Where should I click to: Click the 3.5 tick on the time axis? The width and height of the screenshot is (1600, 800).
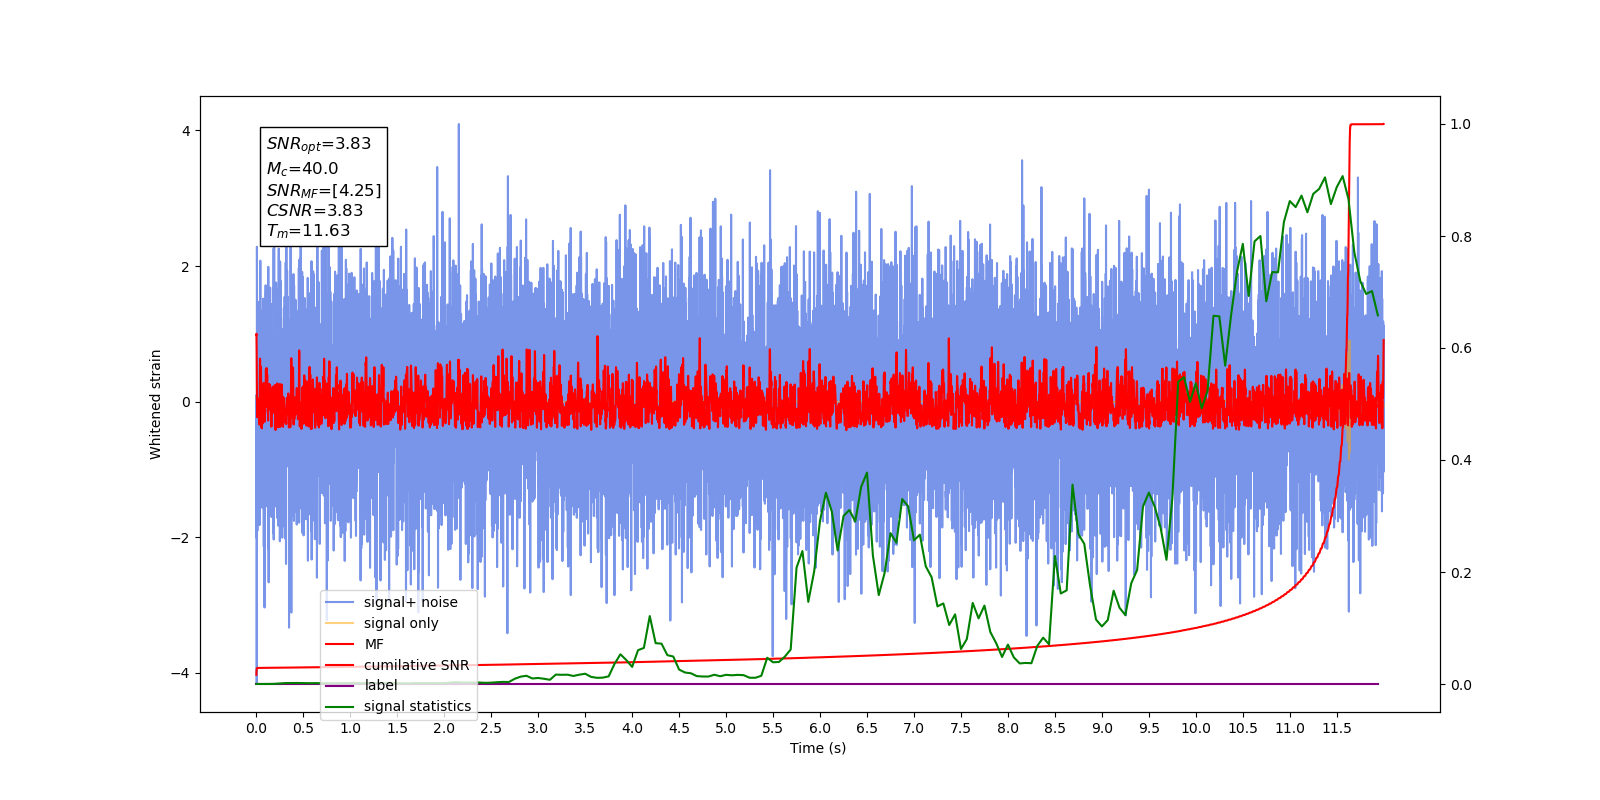[x=585, y=728]
